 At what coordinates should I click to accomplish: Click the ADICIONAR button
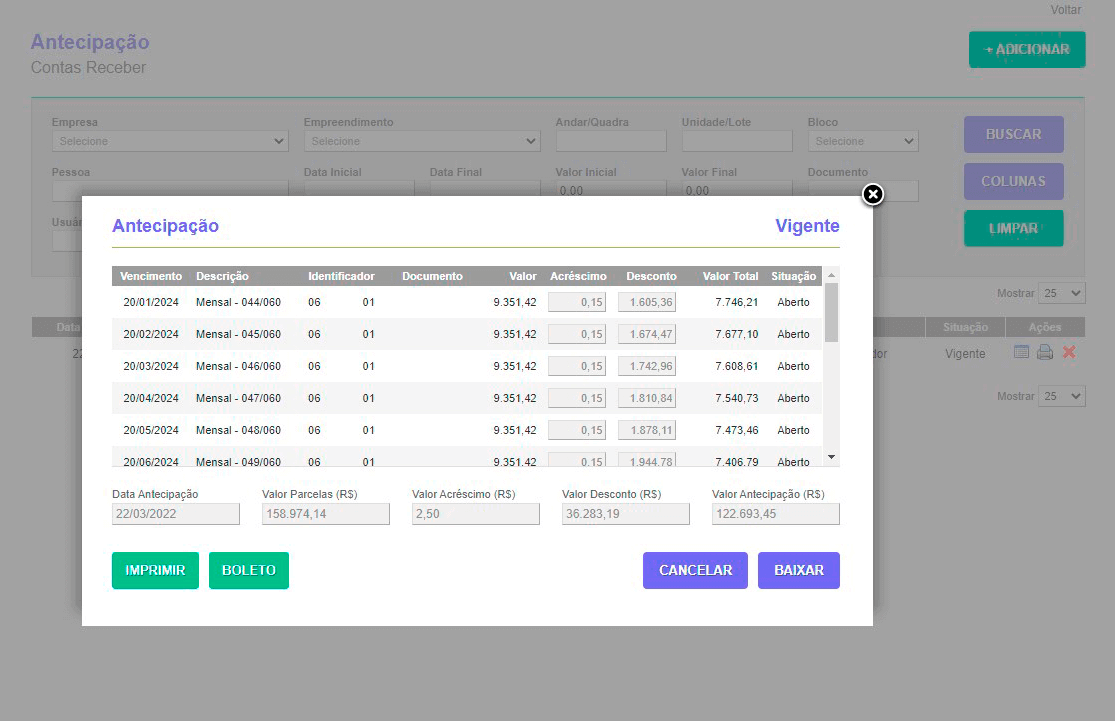click(x=1027, y=49)
